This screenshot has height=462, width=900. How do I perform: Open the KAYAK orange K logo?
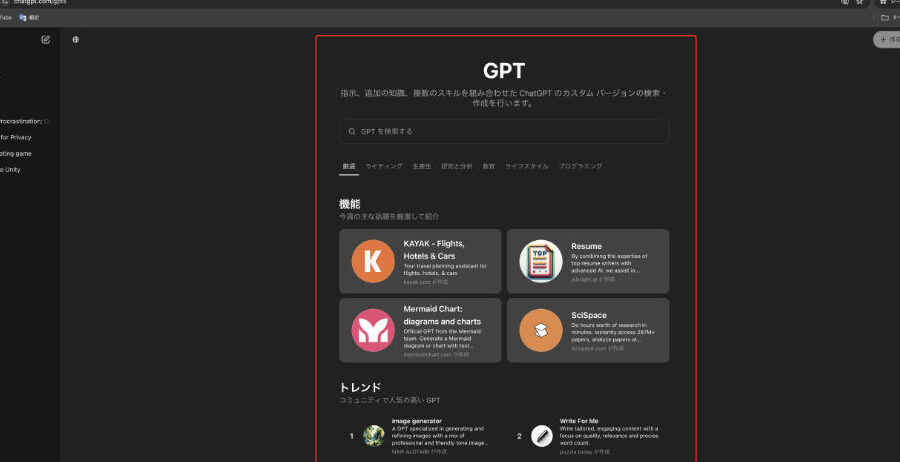pos(373,261)
